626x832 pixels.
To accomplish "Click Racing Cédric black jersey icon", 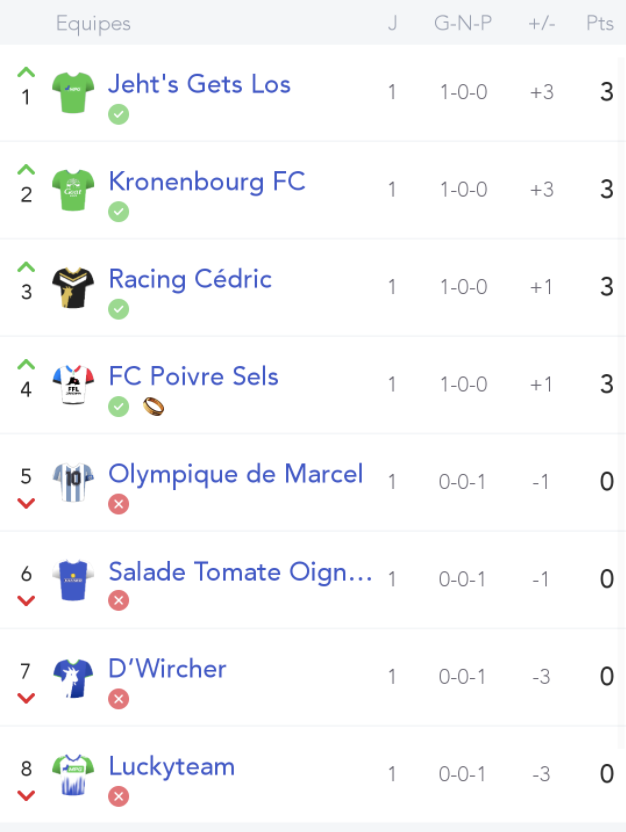I will pyautogui.click(x=73, y=288).
